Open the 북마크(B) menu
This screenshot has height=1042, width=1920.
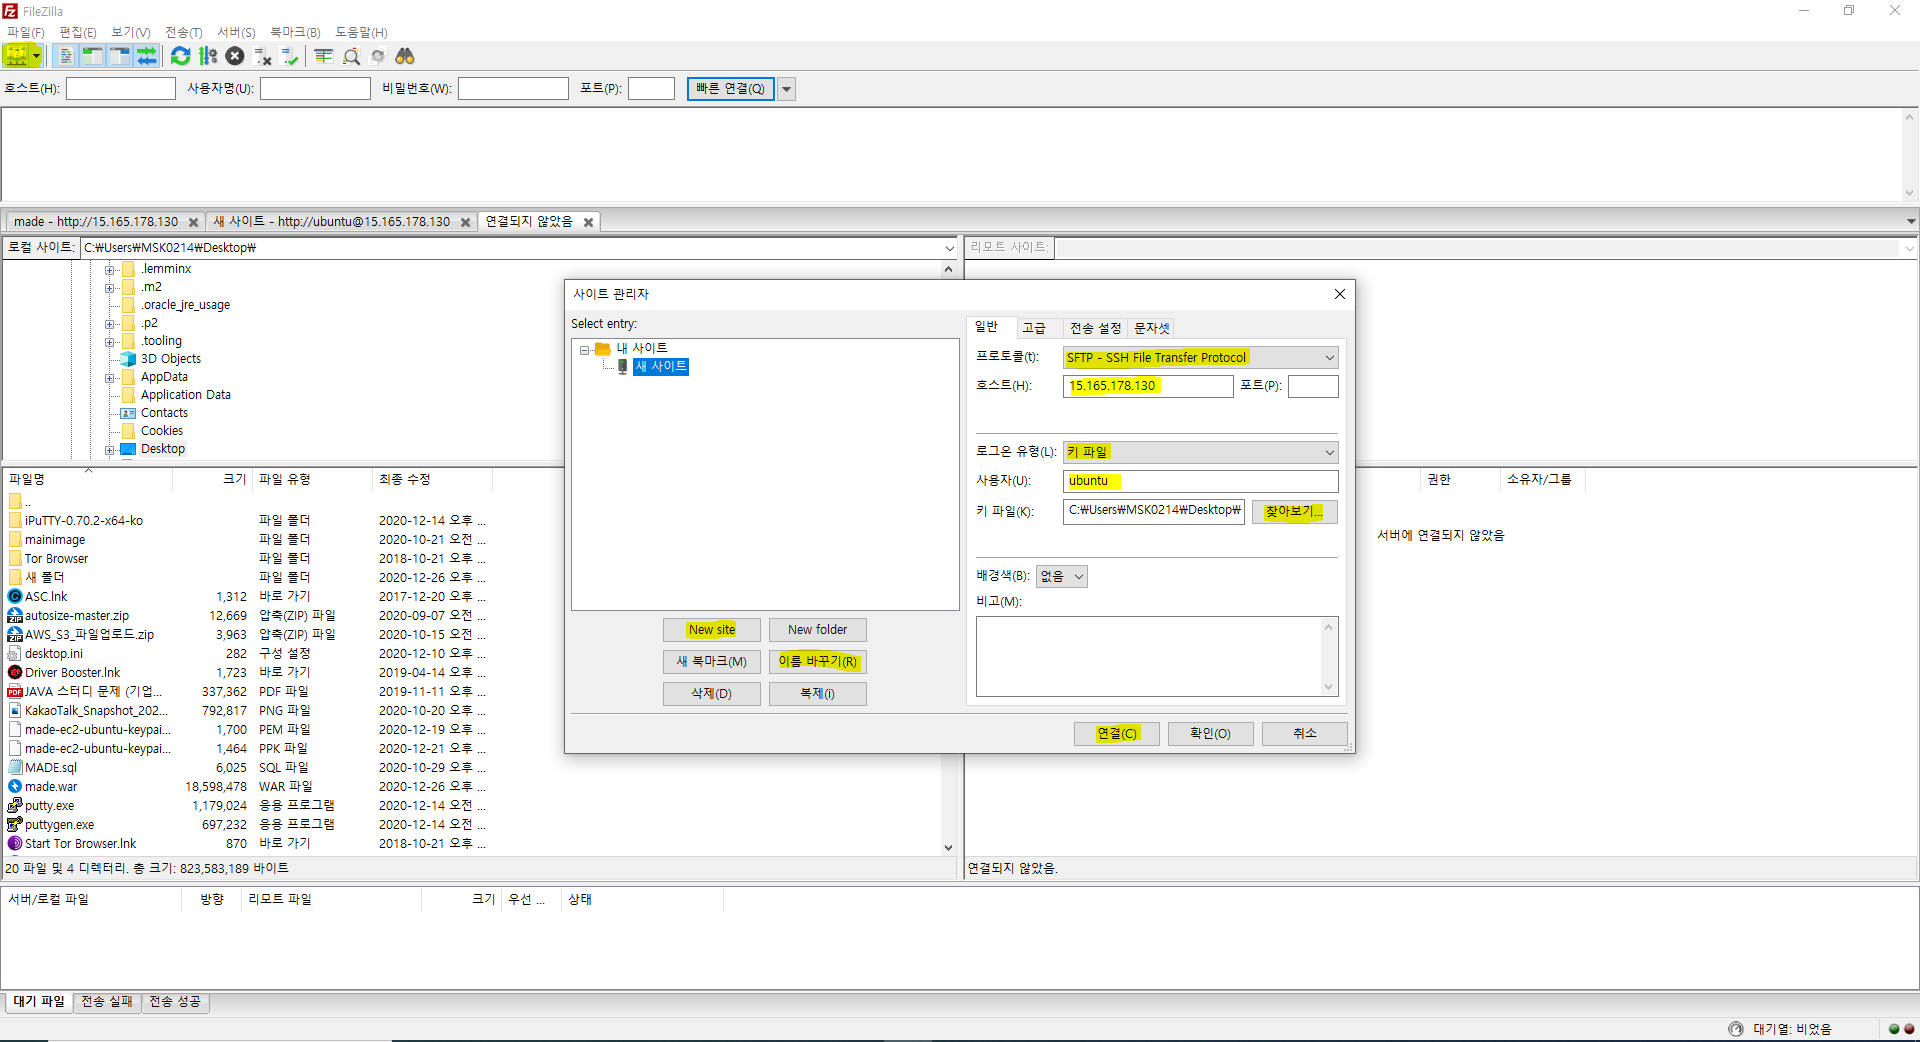295,32
